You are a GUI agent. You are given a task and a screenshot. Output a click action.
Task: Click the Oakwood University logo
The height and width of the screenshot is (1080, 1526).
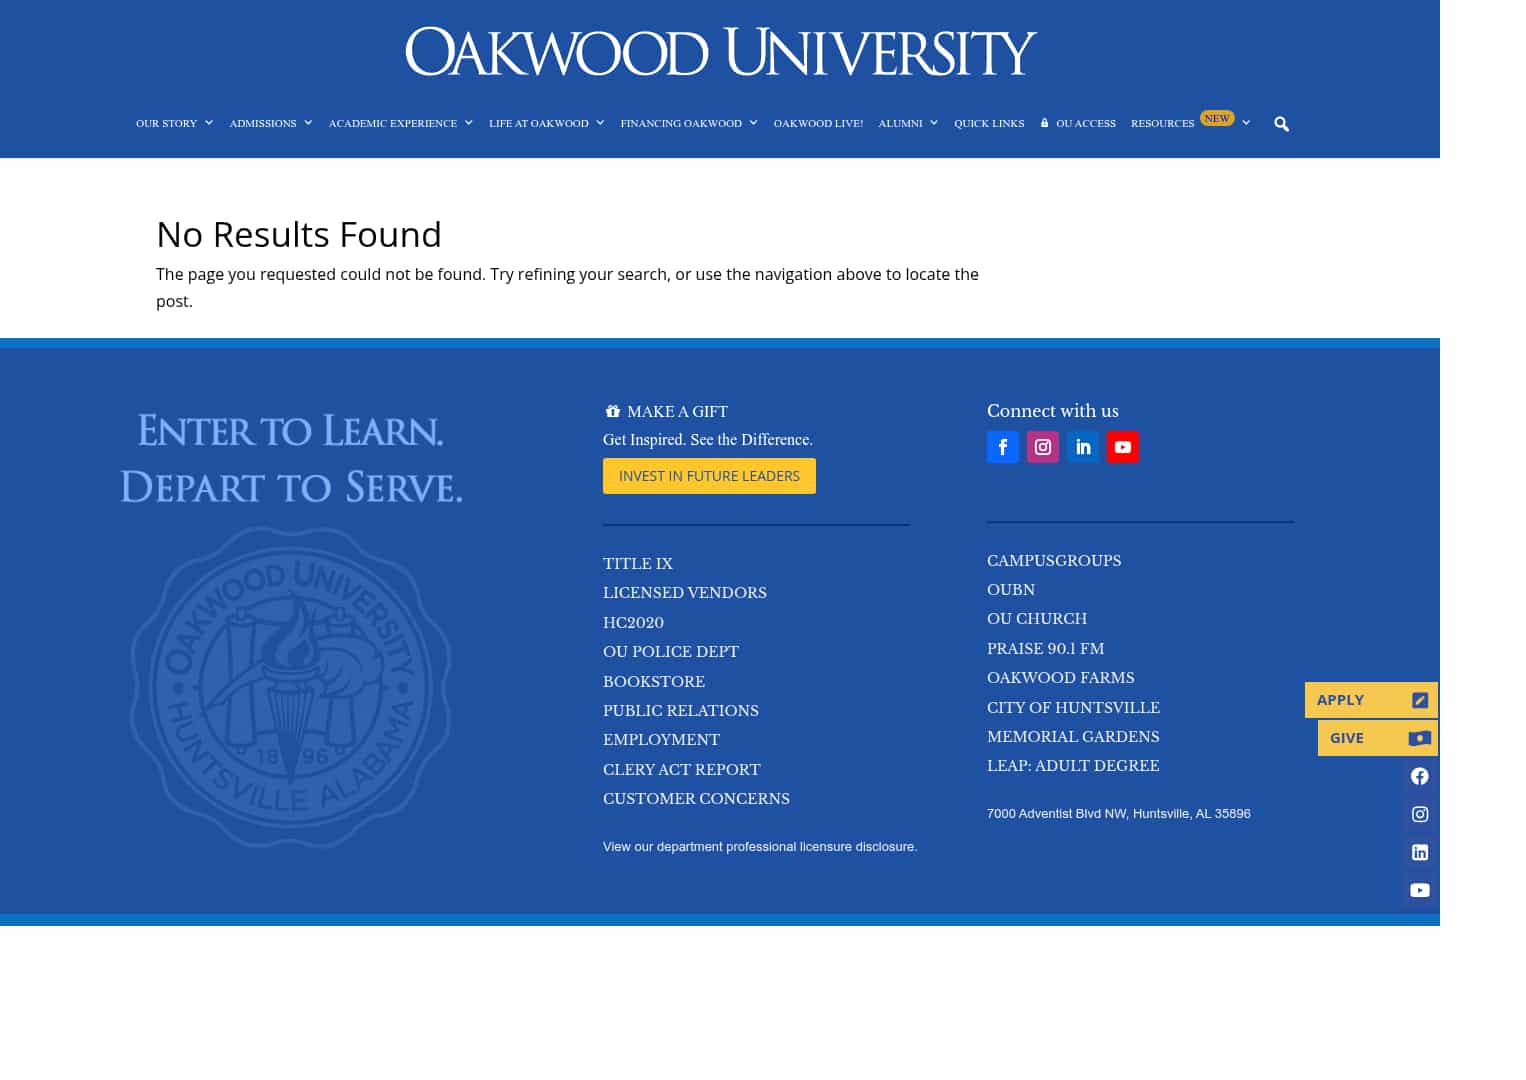pyautogui.click(x=720, y=52)
